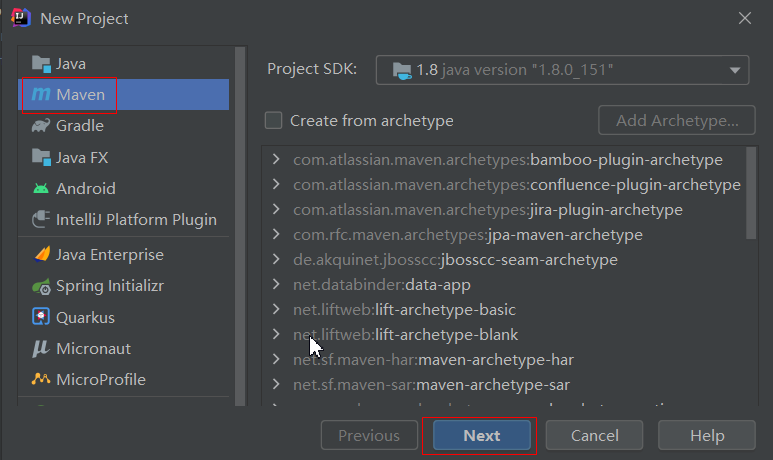Screen dimensions: 773x460
Task: Select the jbosscc-seam-archetype text row
Action: 456,260
